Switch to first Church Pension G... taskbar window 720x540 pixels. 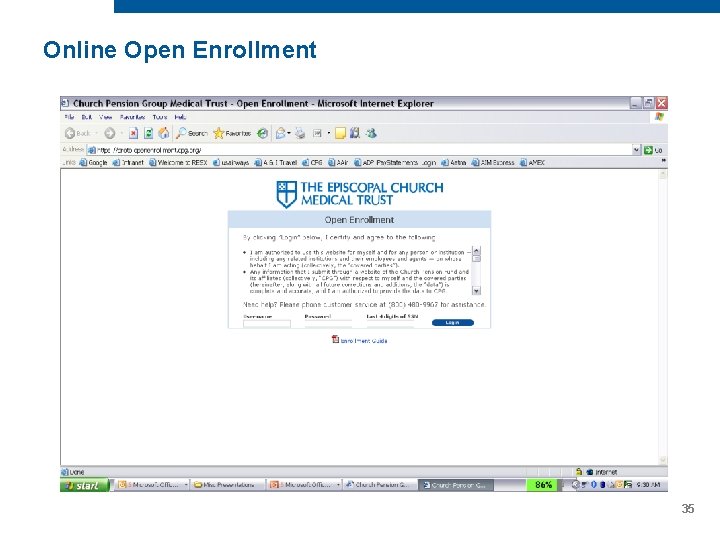click(x=380, y=485)
